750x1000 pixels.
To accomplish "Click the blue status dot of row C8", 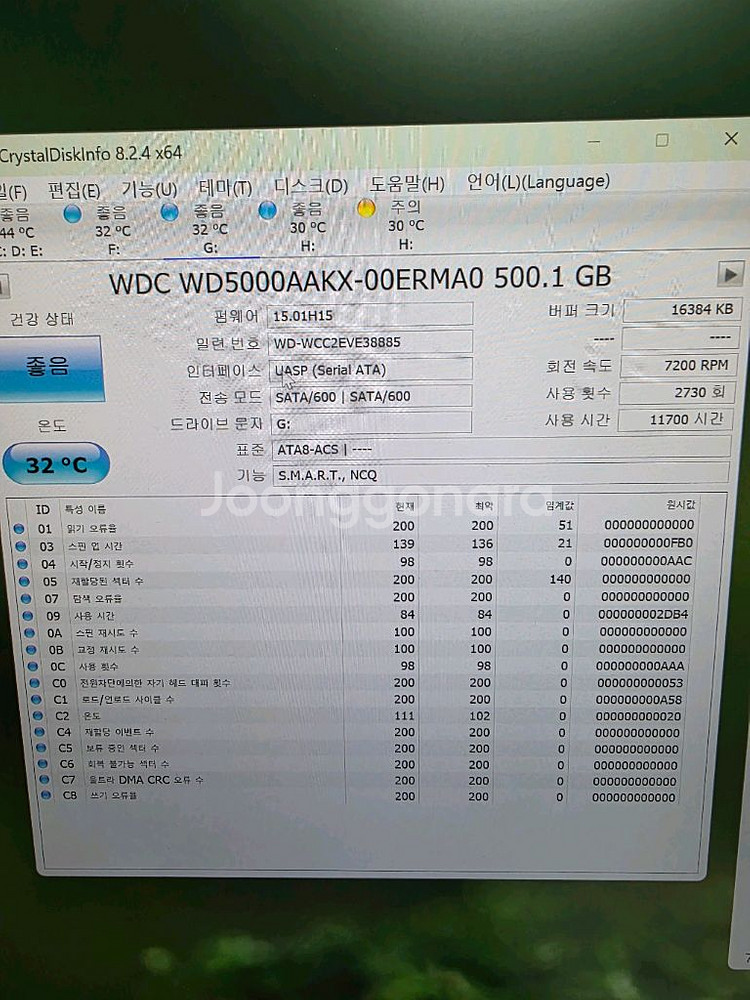I will pos(46,795).
